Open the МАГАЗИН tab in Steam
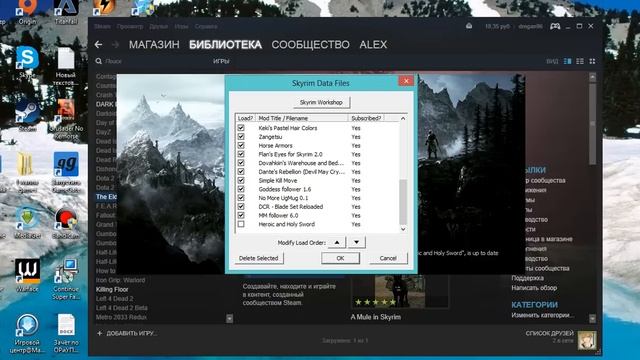The image size is (640, 360). (x=154, y=44)
